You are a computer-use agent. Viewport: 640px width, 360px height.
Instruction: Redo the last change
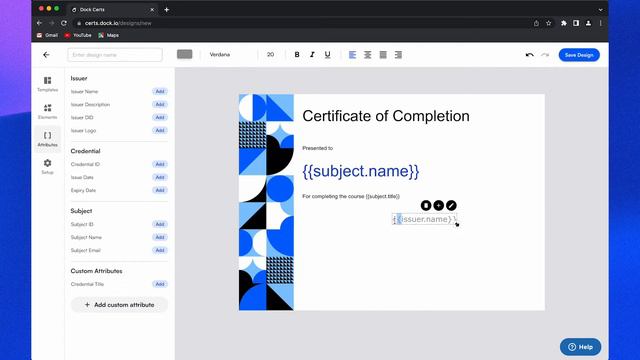[545, 55]
